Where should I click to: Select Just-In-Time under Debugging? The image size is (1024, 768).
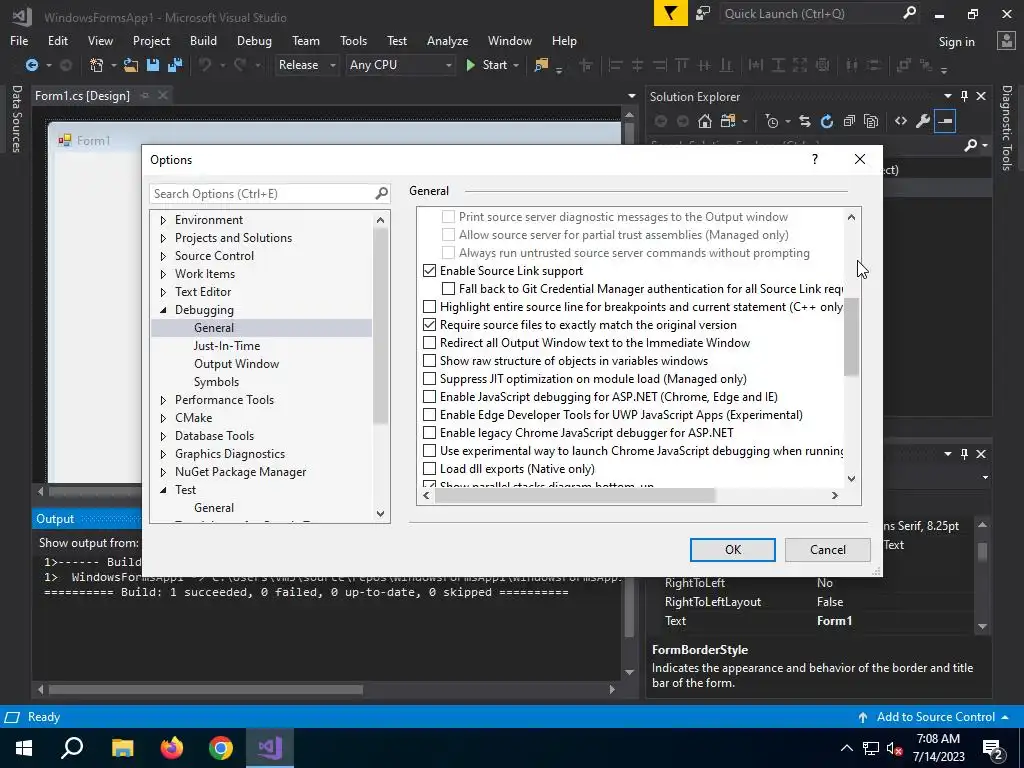tap(227, 345)
